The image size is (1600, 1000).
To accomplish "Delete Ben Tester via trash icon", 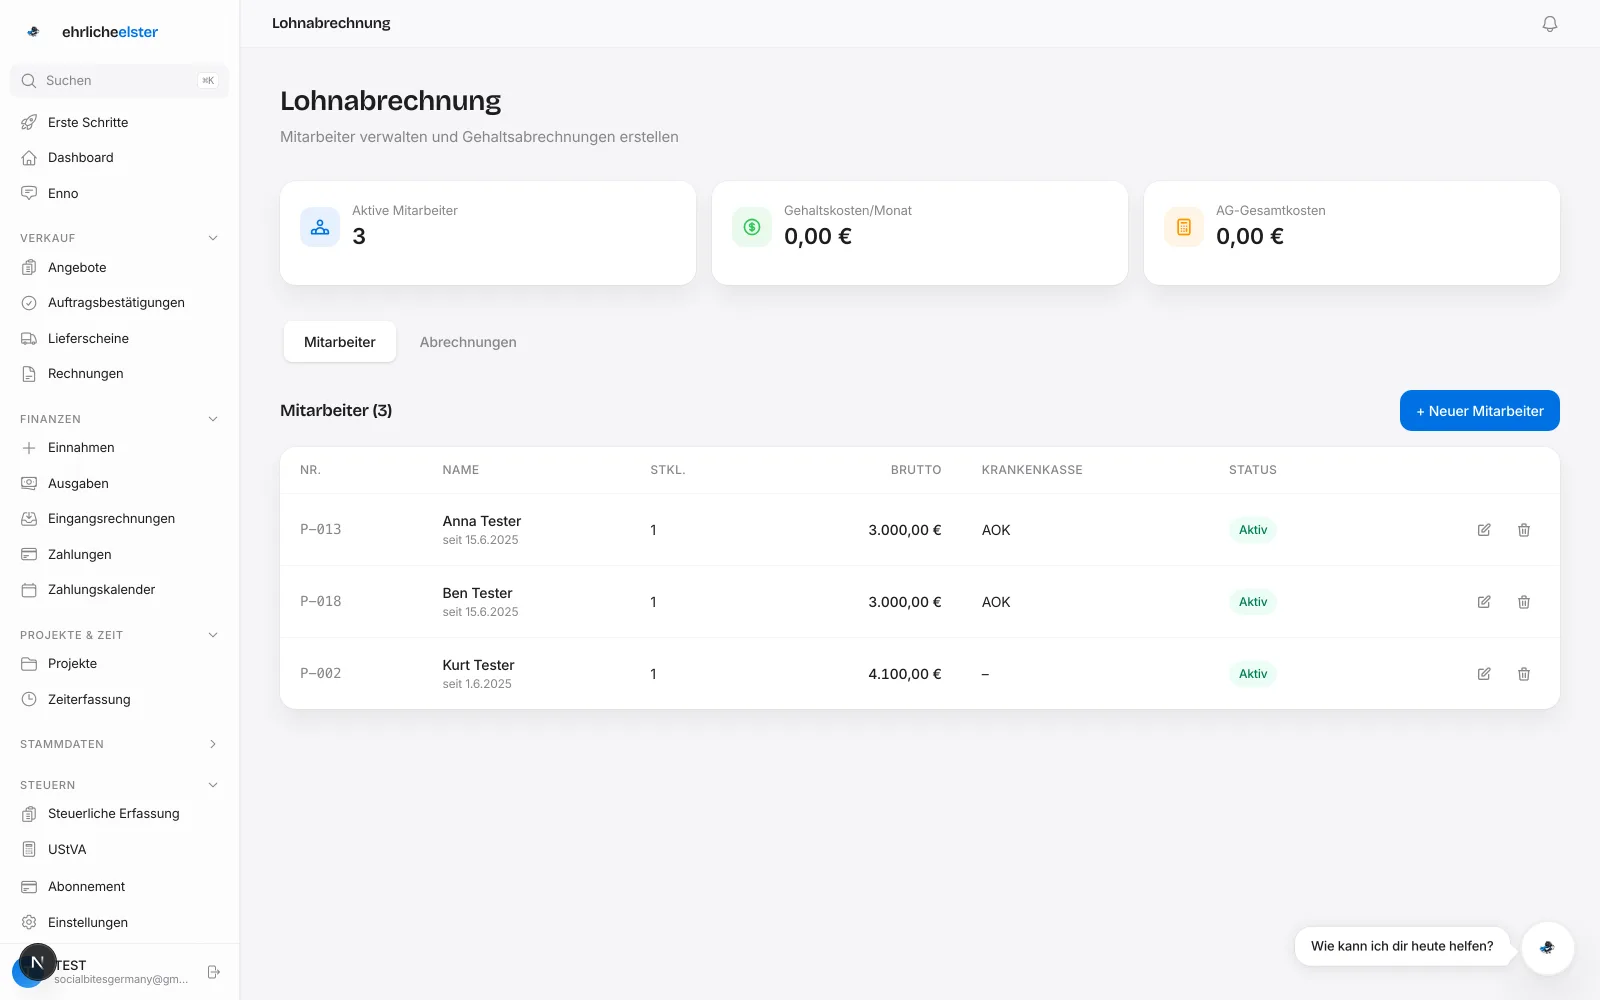I will pos(1524,602).
